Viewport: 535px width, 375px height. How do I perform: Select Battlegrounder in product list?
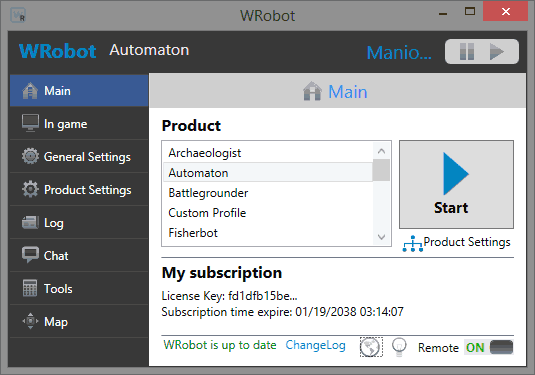pyautogui.click(x=268, y=193)
